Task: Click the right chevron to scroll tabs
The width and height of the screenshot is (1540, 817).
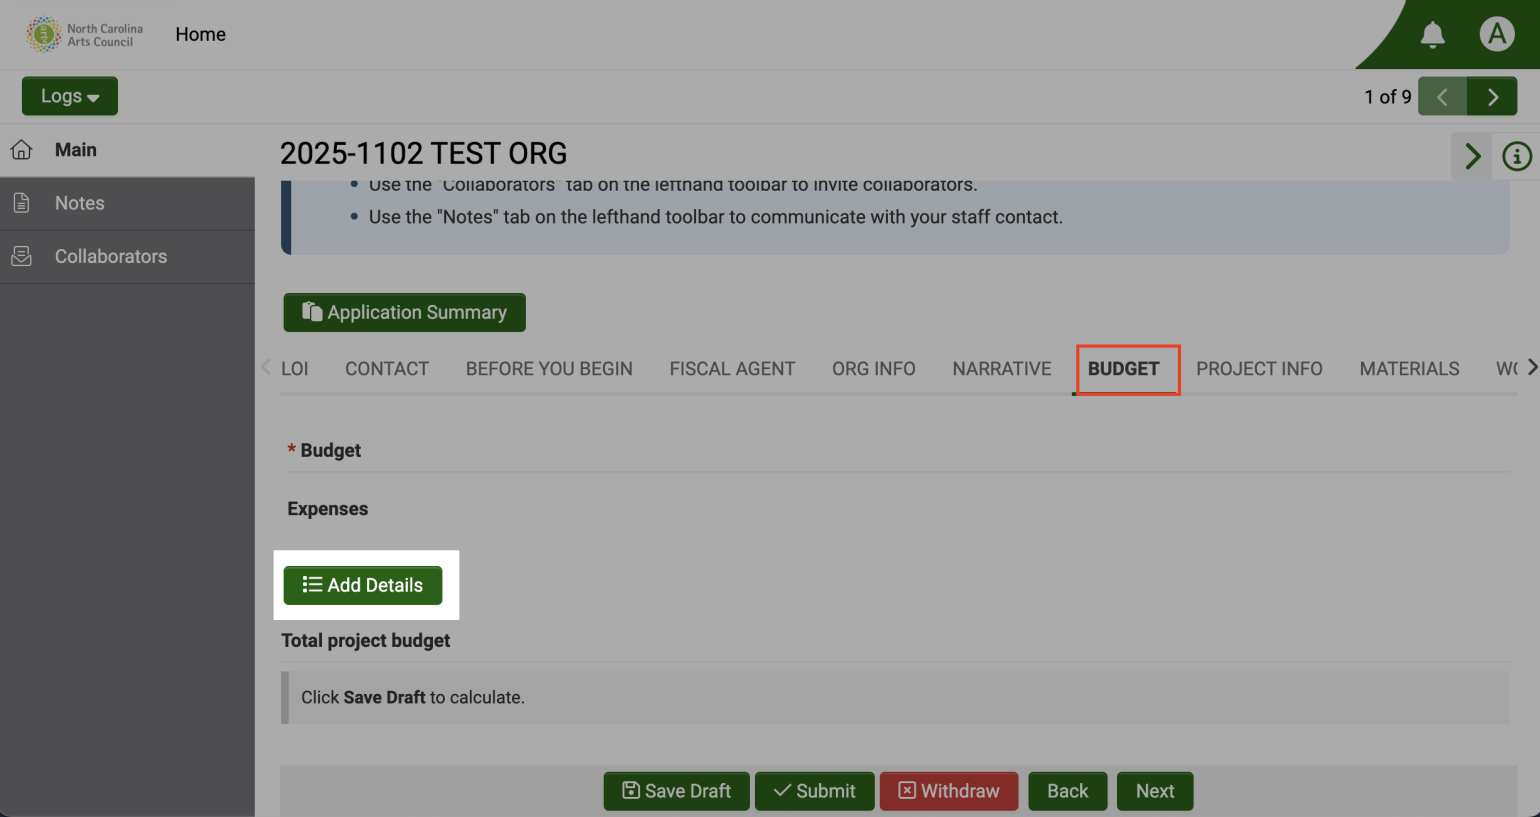Action: 1531,367
